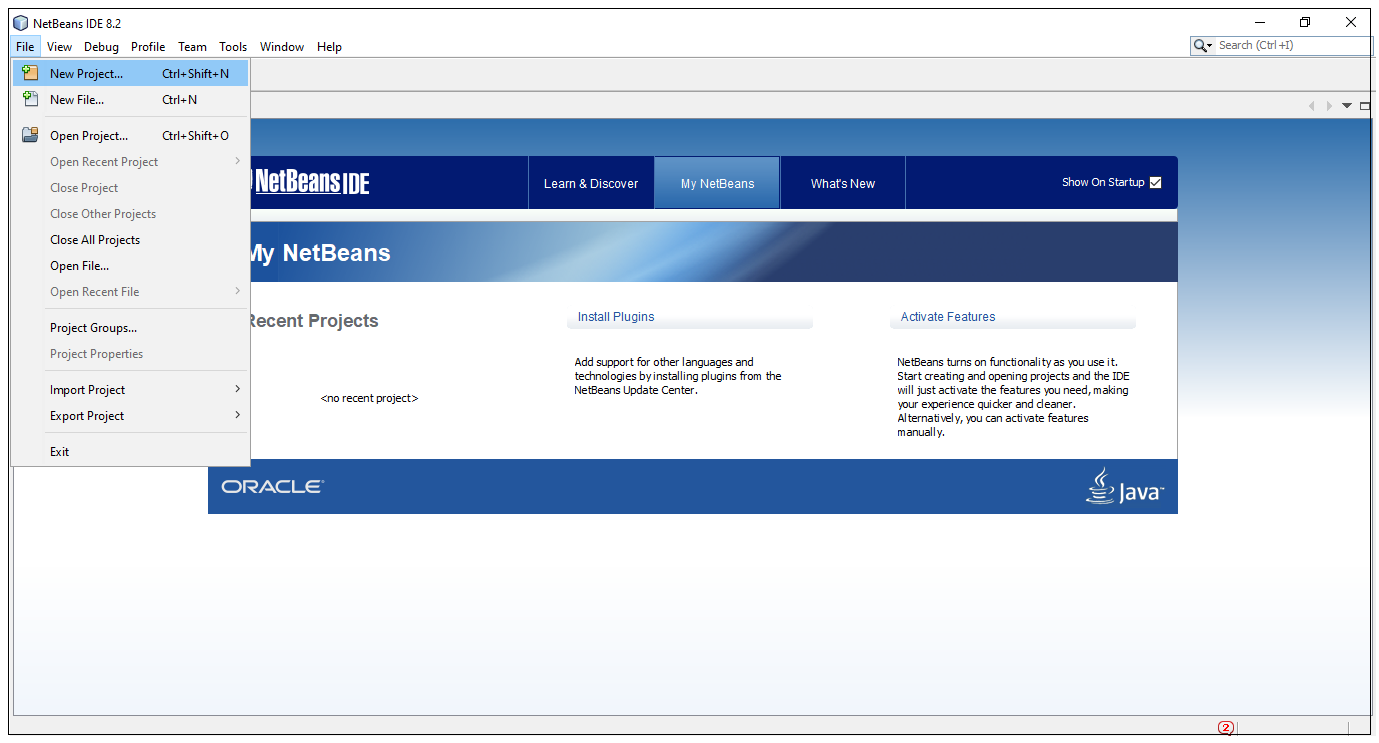Expand the Export Project submenu
The width and height of the screenshot is (1379, 743).
tap(130, 415)
